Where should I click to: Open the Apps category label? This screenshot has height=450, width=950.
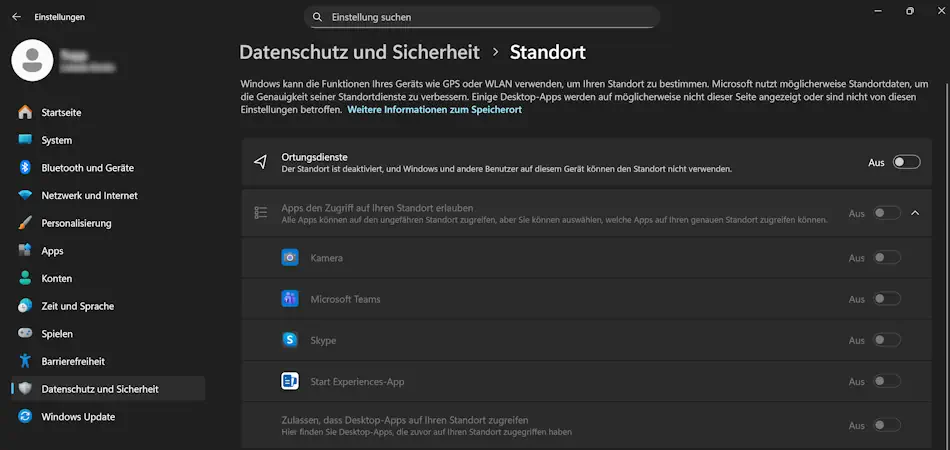click(x=52, y=251)
